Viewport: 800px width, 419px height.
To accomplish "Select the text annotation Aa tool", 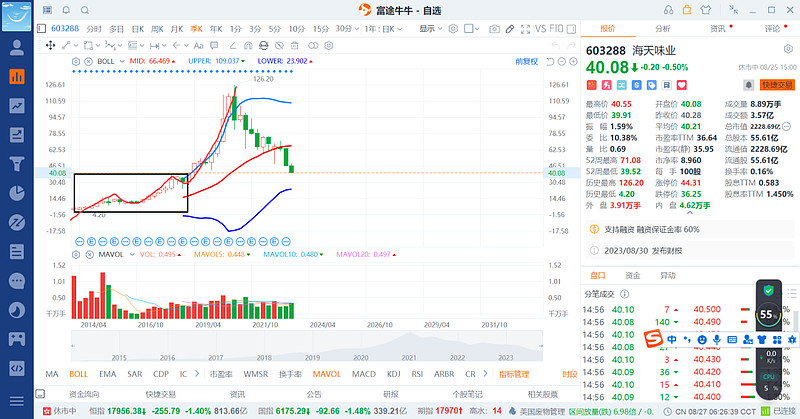I will tap(198, 45).
